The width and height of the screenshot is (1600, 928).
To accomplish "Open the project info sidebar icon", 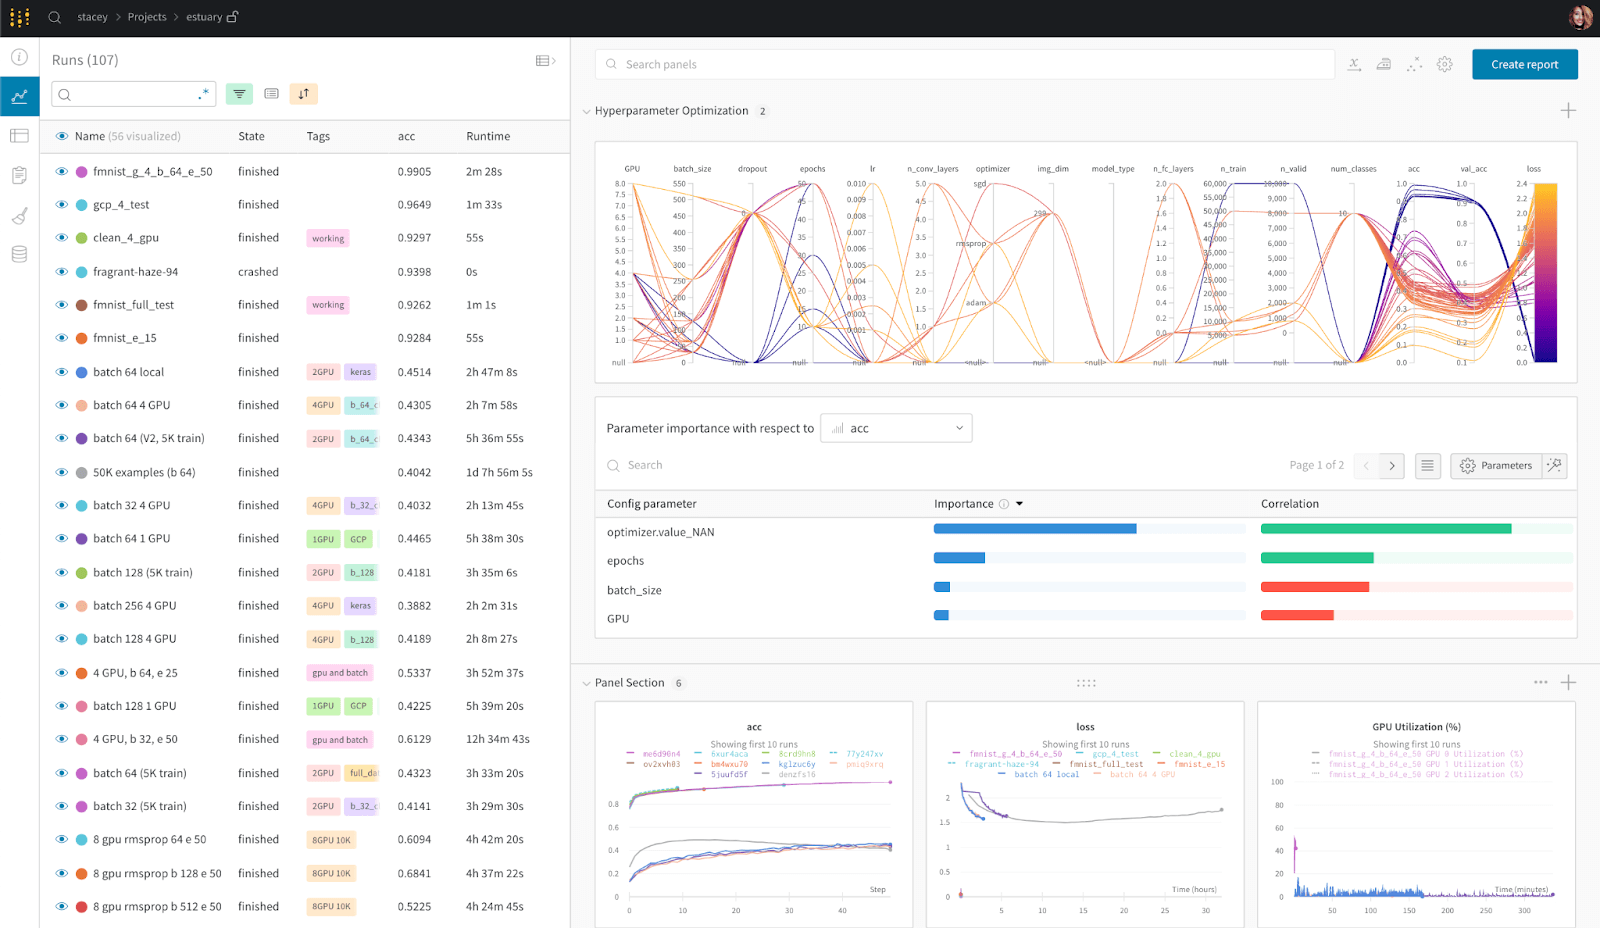I will point(19,57).
